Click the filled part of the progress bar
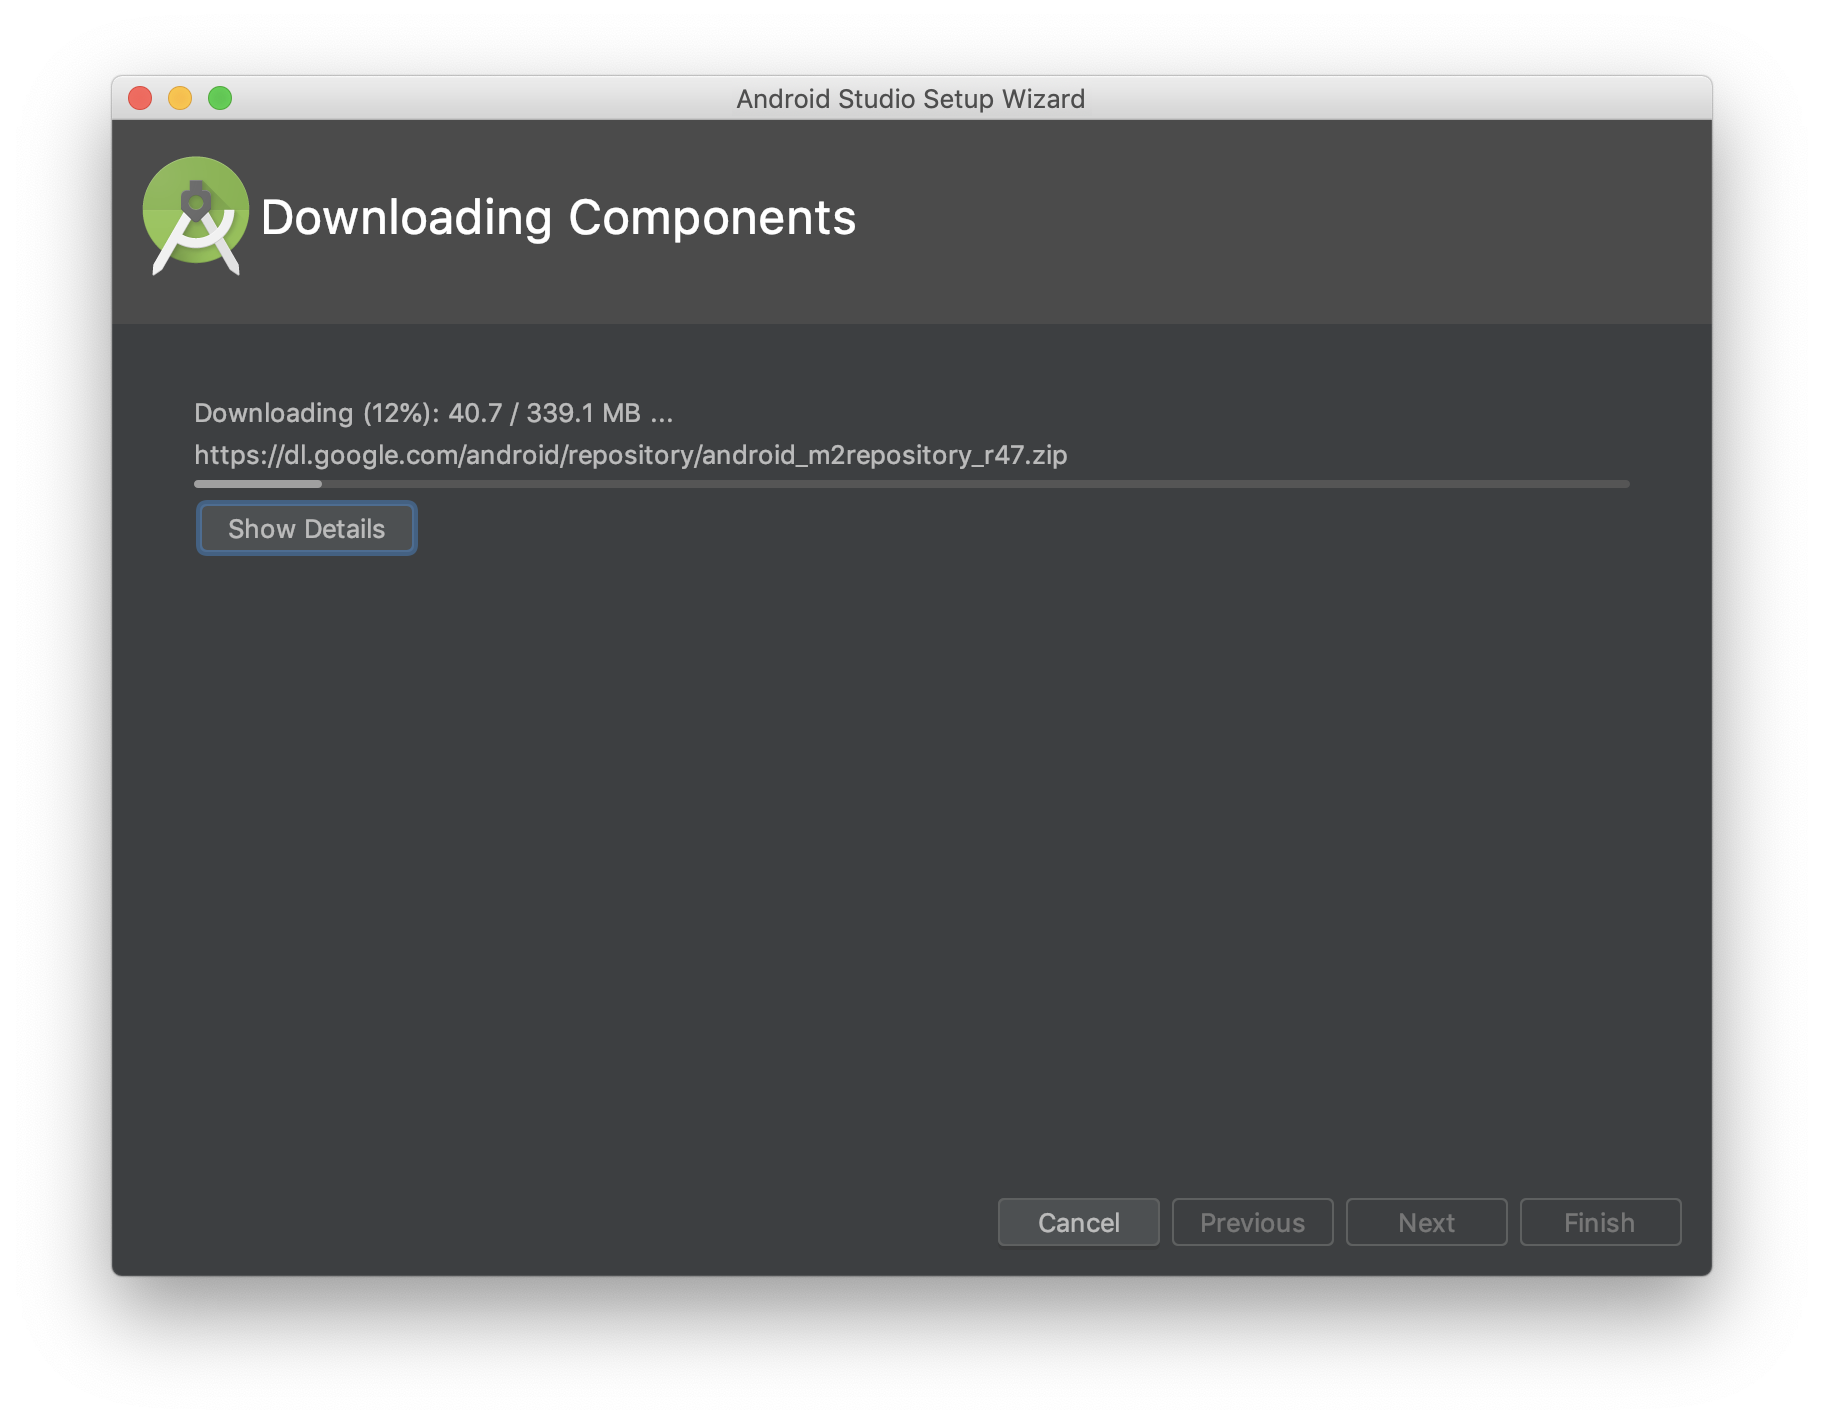The height and width of the screenshot is (1424, 1824). (x=258, y=484)
